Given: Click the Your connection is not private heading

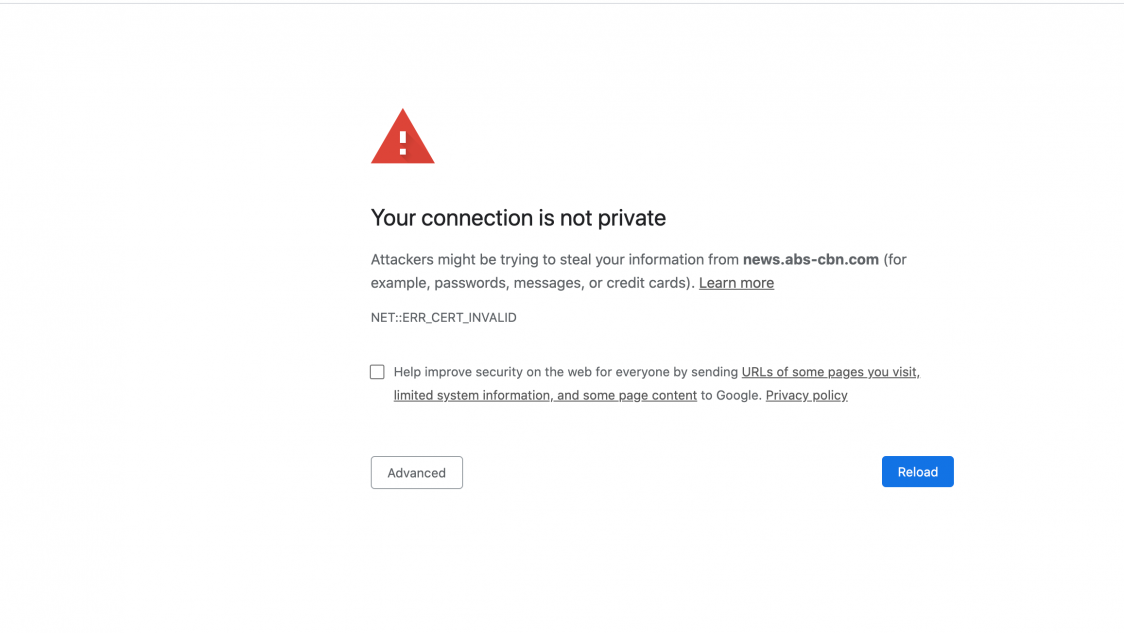Looking at the screenshot, I should [518, 218].
